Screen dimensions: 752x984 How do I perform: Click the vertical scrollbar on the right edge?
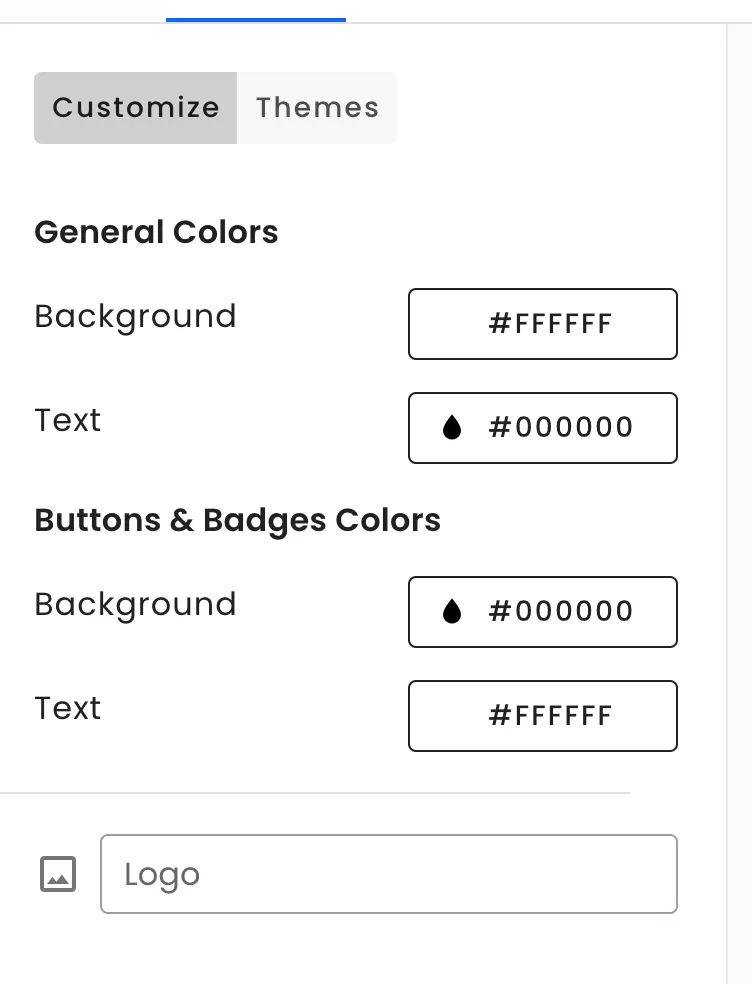(x=739, y=500)
